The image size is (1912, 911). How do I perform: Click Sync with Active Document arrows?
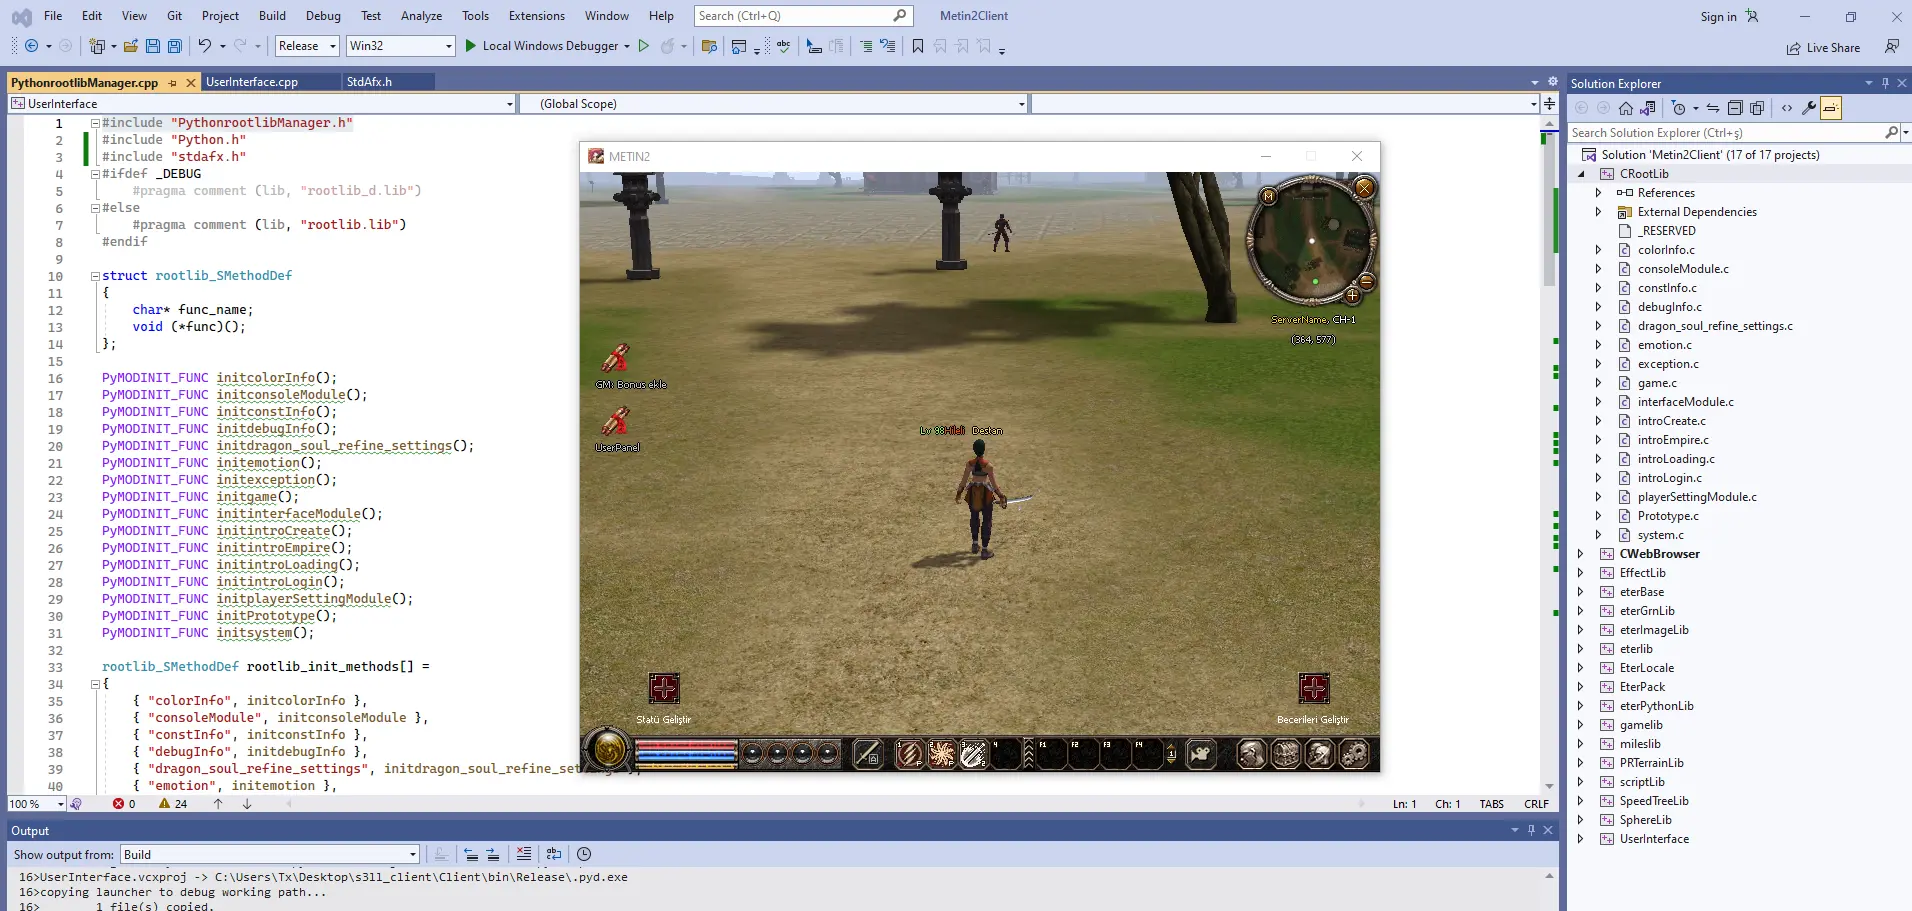[x=1713, y=108]
